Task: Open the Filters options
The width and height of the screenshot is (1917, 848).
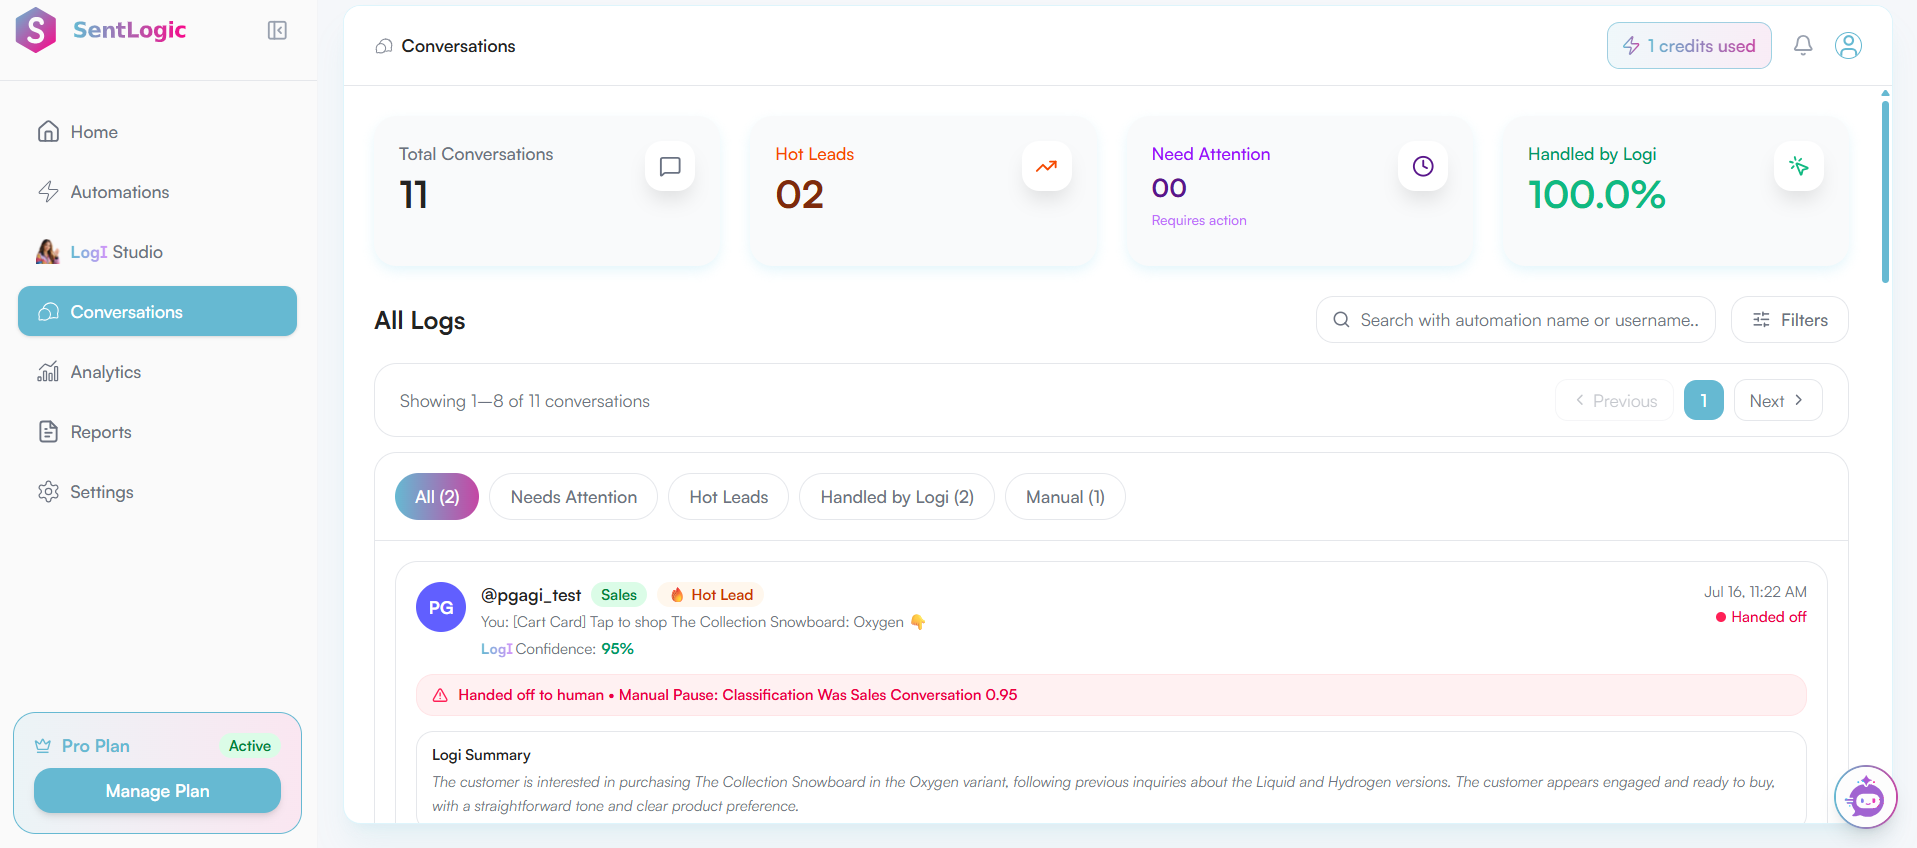Action: pyautogui.click(x=1790, y=320)
